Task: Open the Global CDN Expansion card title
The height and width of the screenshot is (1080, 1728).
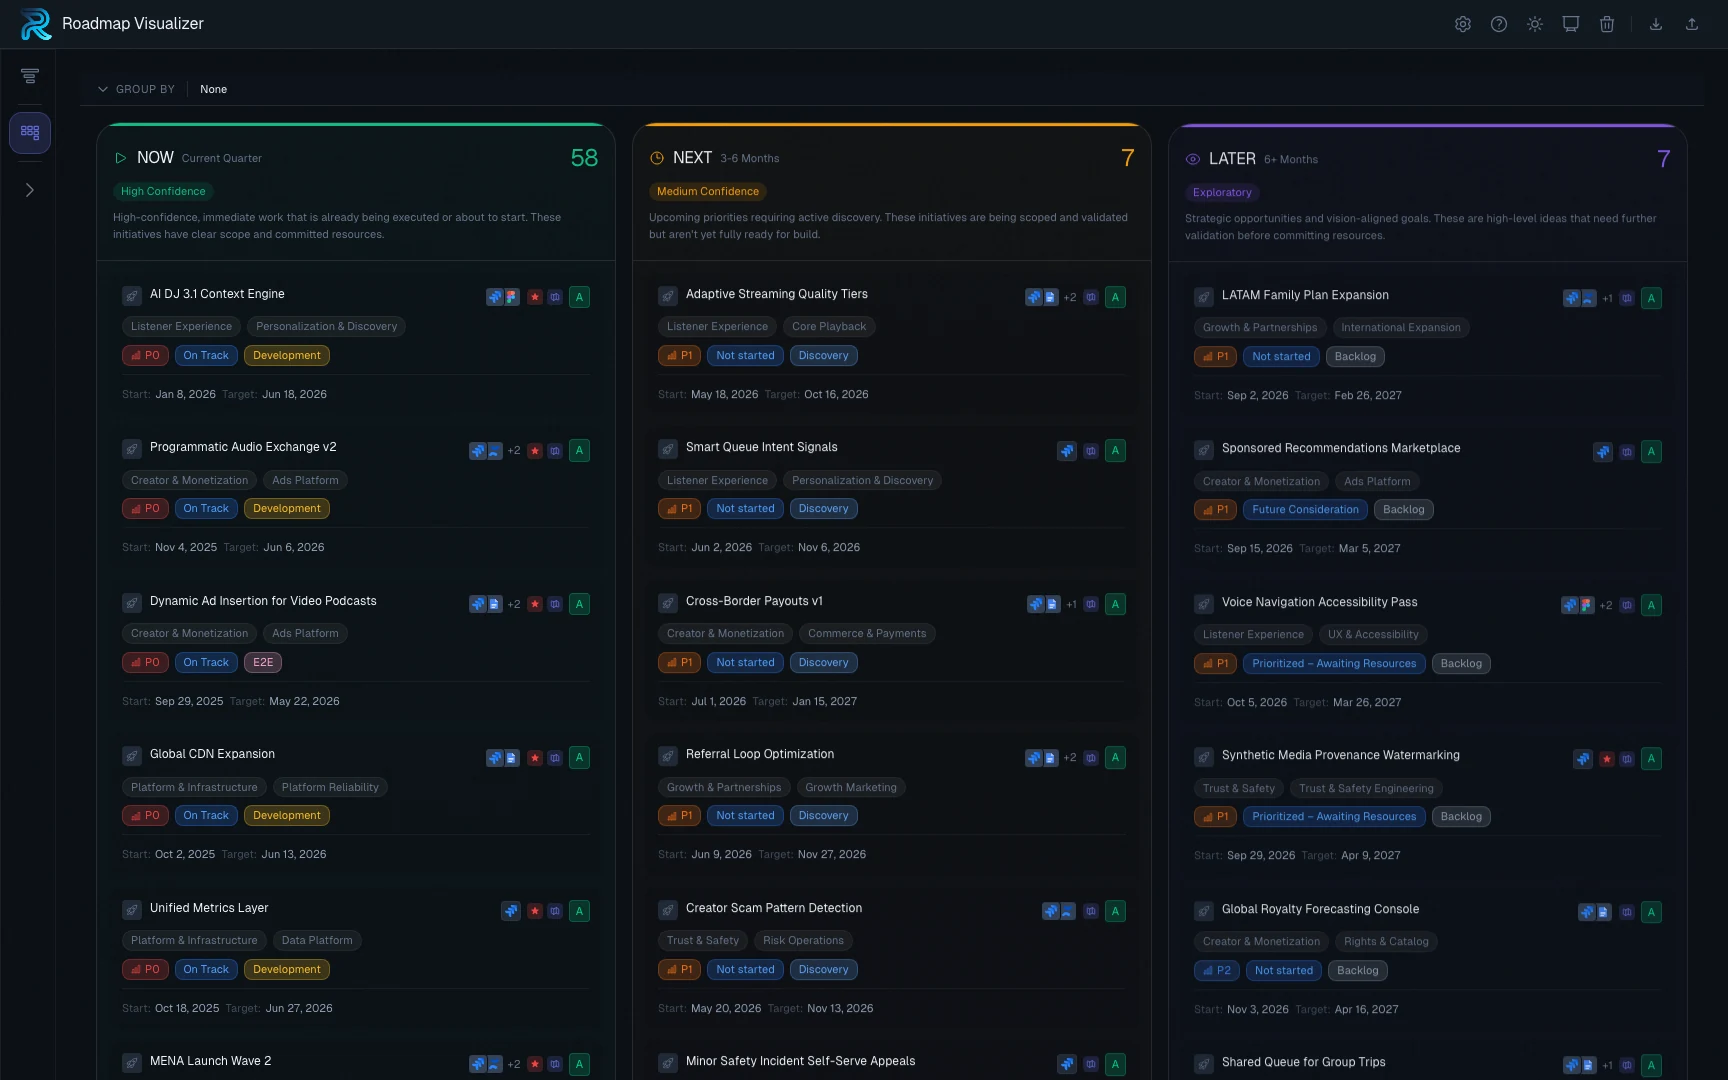Action: tap(212, 754)
